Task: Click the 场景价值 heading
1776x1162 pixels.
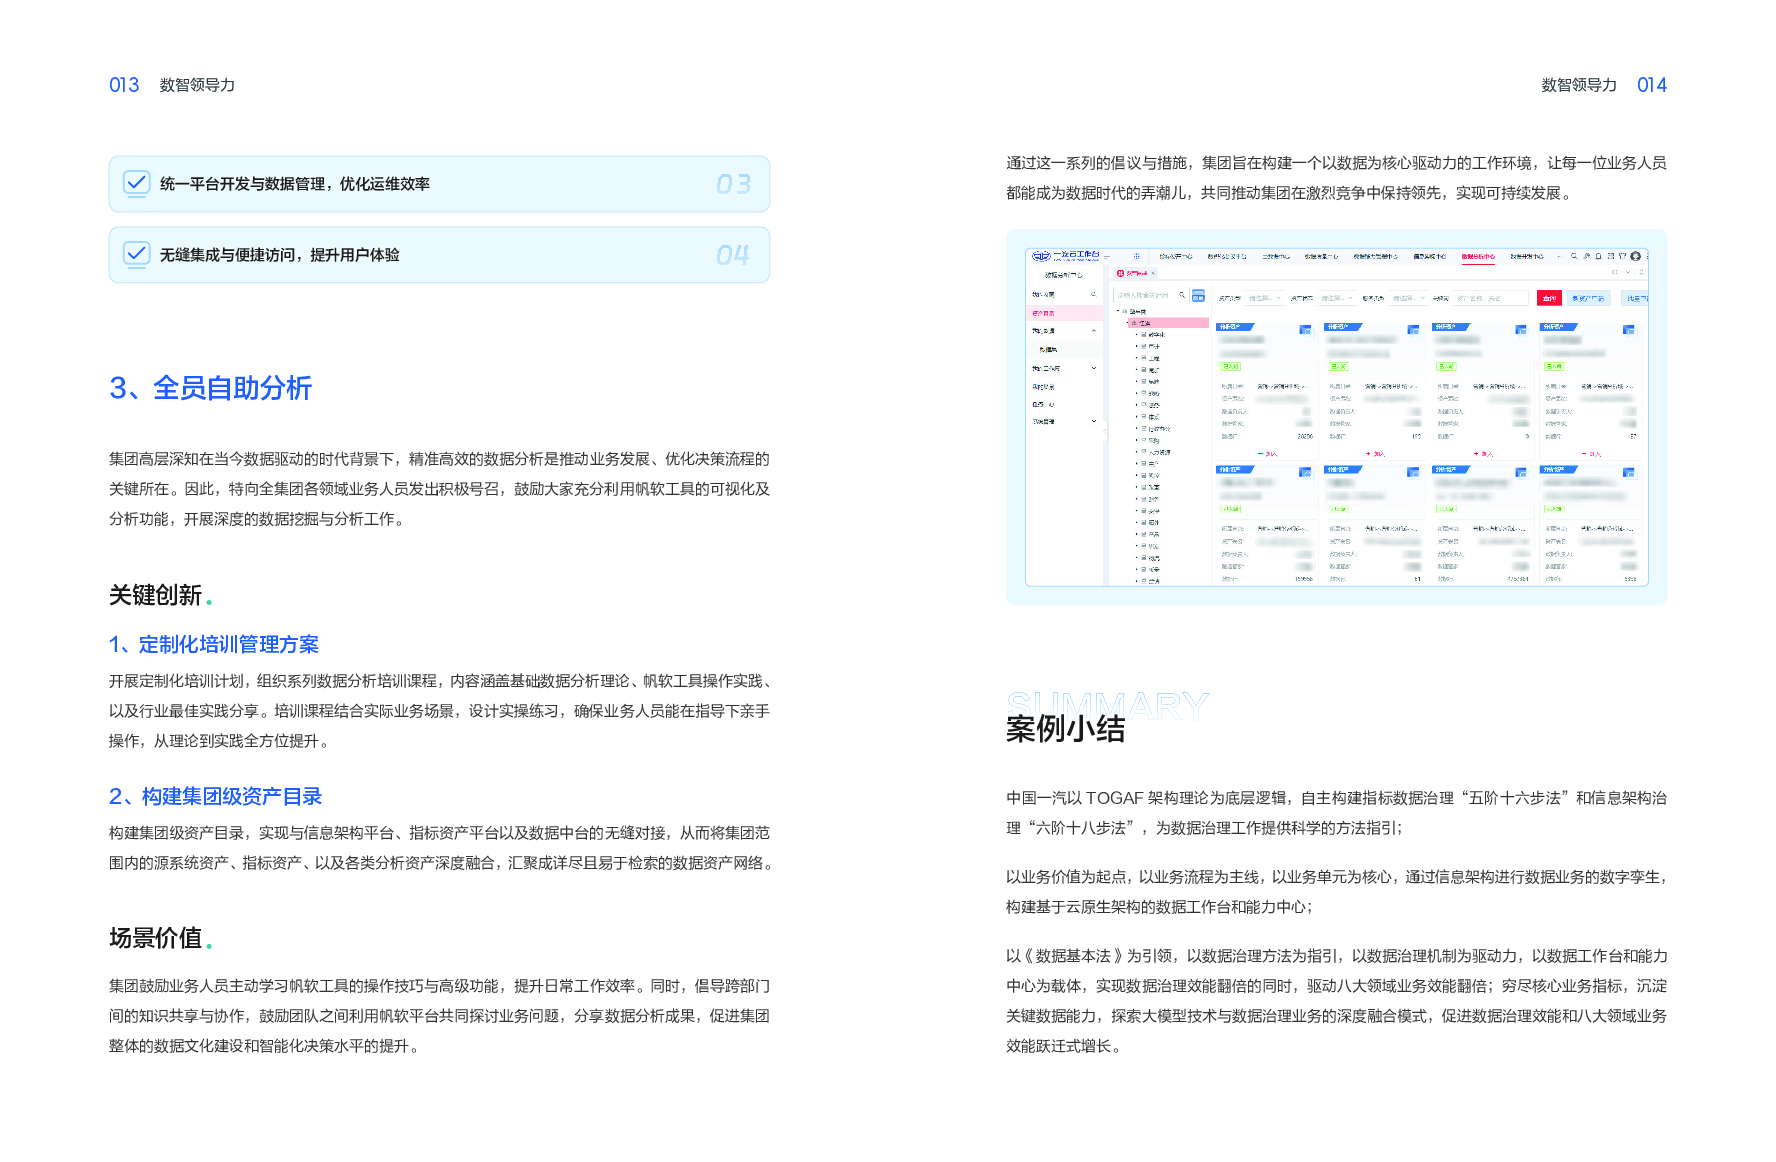Action: [x=156, y=938]
